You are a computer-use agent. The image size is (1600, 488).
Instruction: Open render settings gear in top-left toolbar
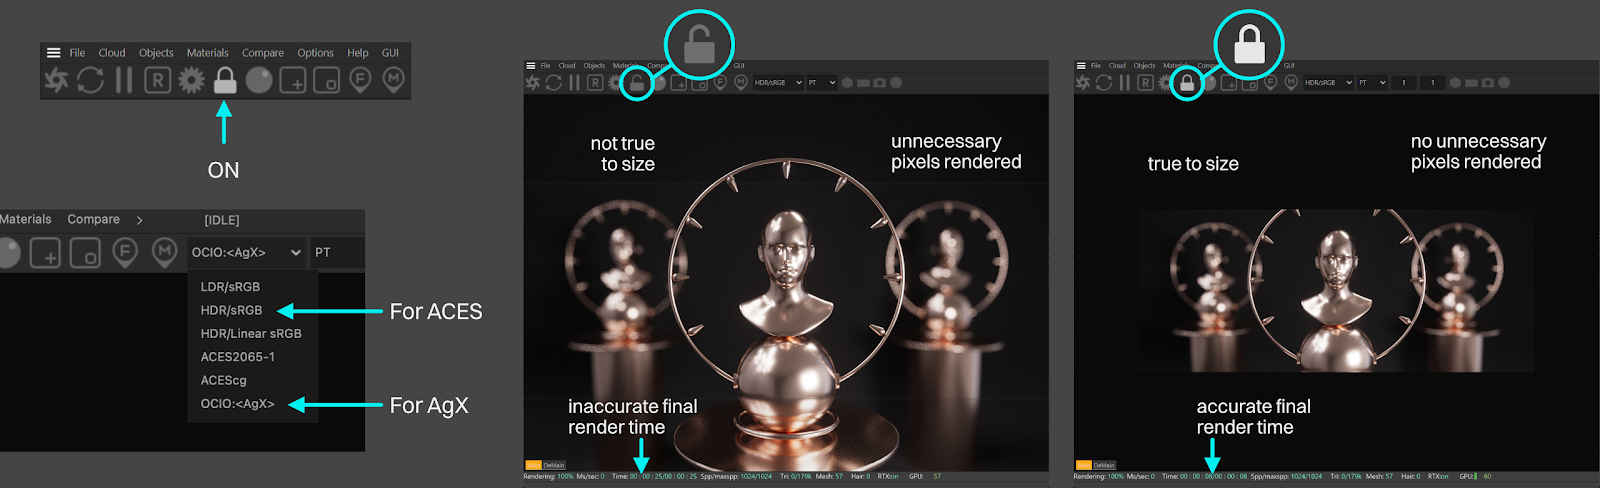191,80
